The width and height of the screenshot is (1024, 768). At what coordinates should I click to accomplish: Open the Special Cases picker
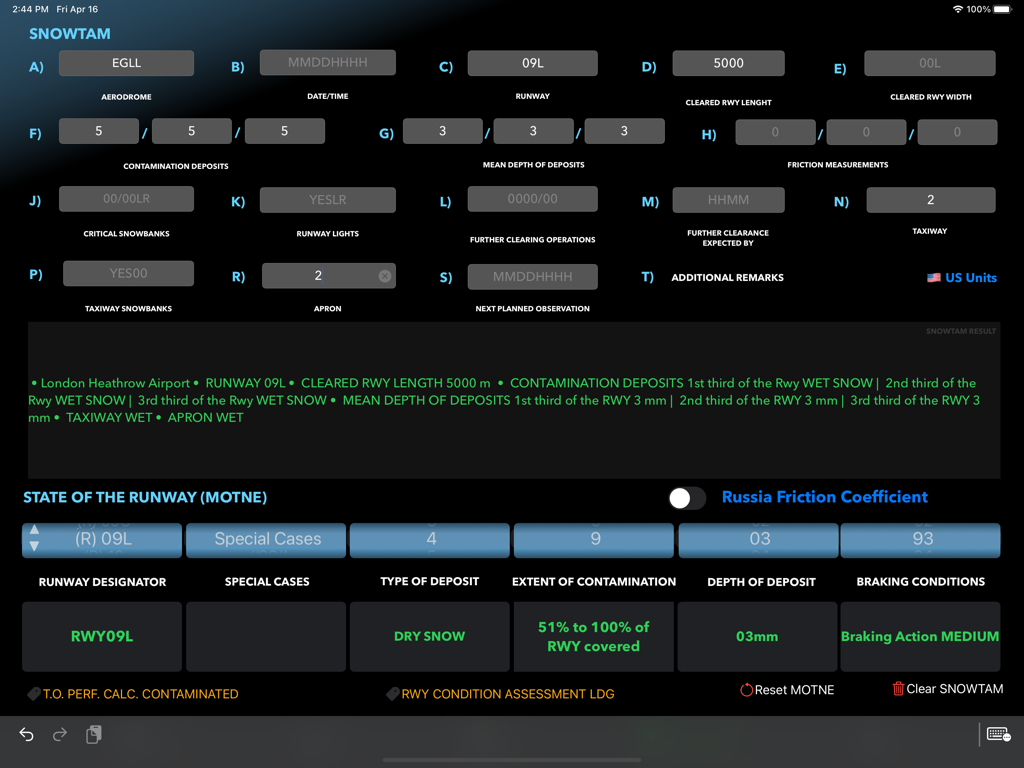(266, 539)
